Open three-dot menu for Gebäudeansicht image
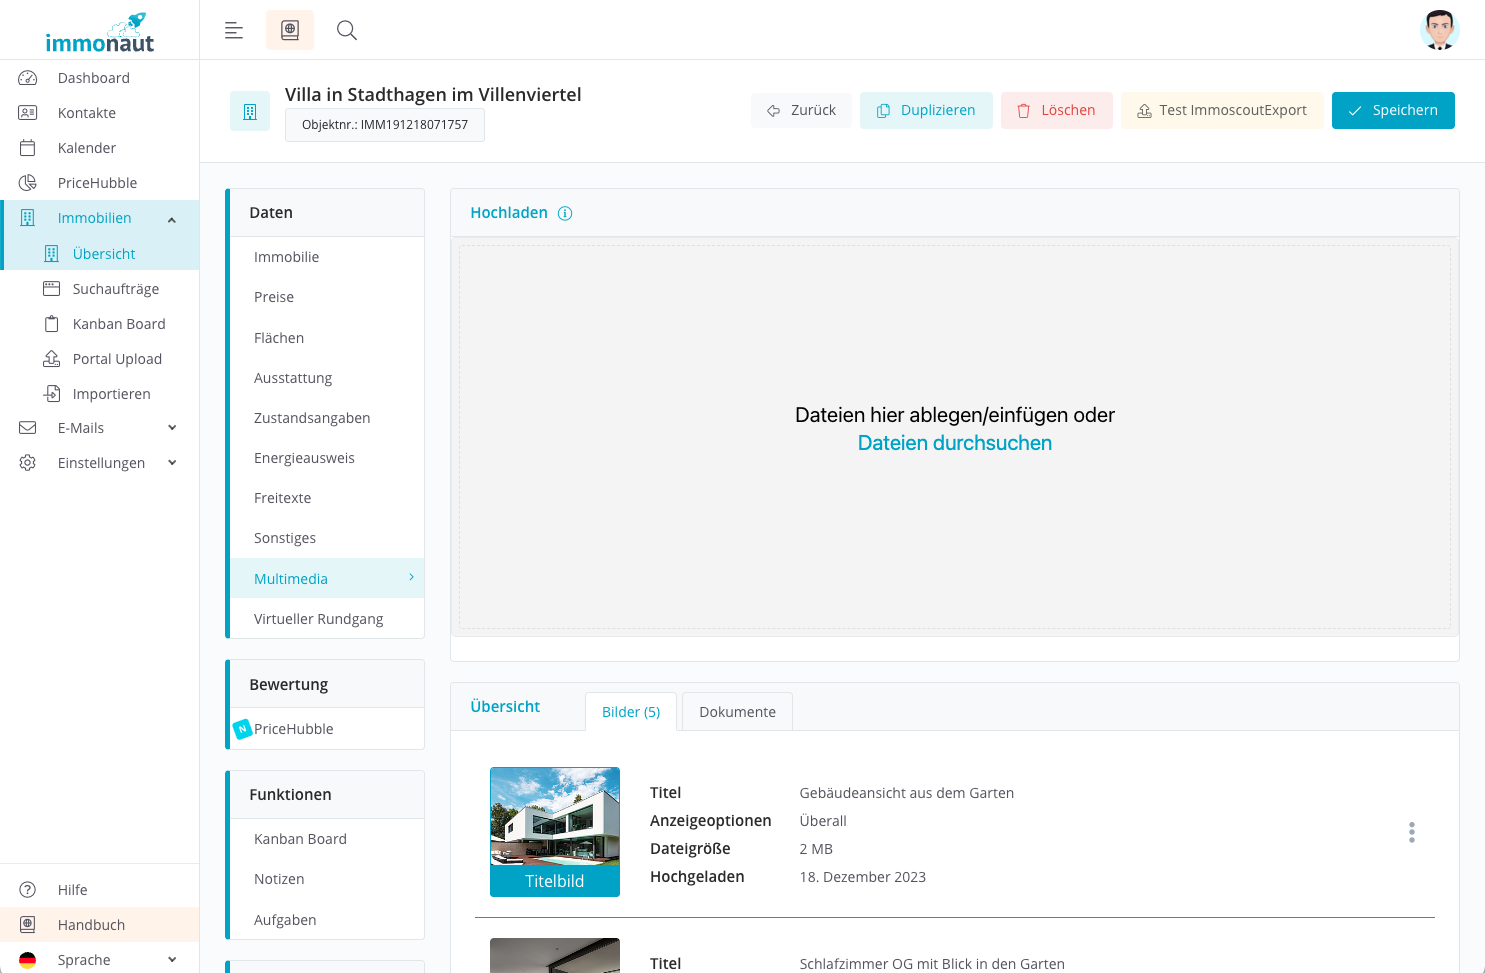Viewport: 1485px width, 973px height. pyautogui.click(x=1411, y=832)
